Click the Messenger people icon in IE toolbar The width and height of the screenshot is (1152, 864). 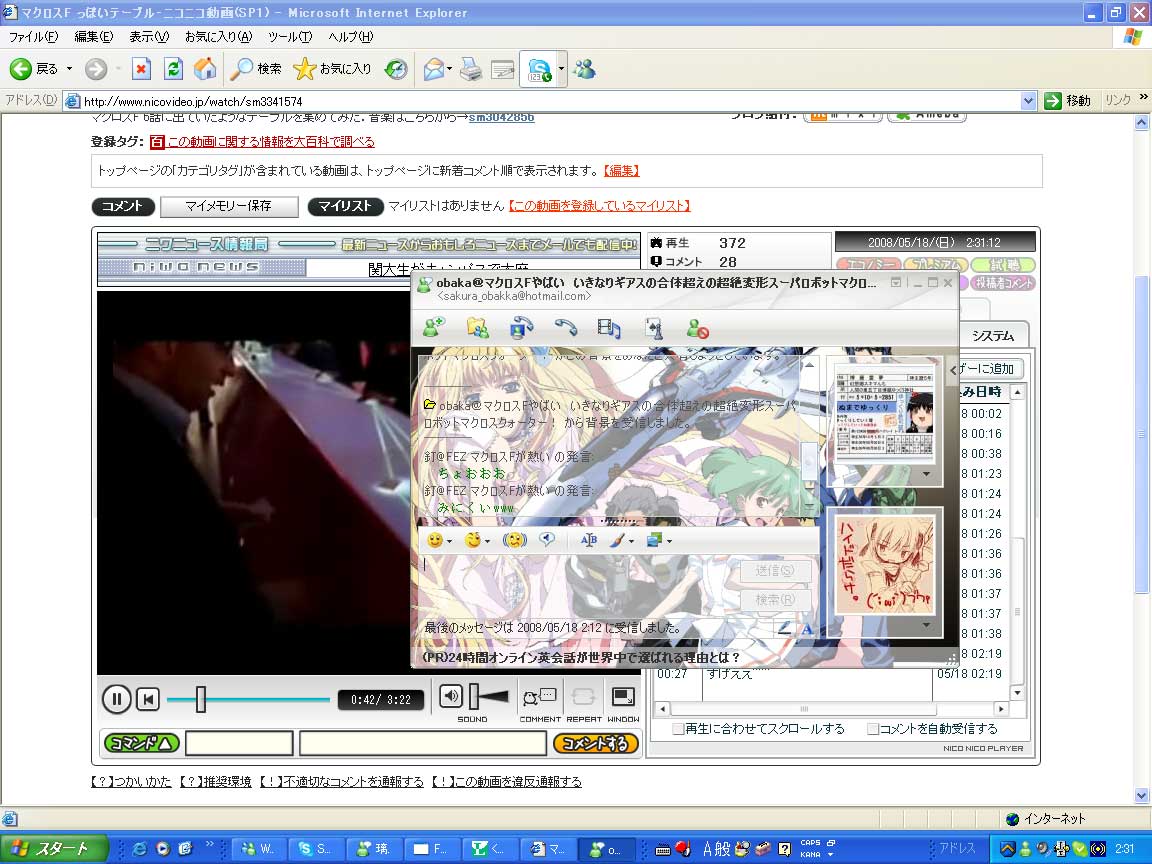(x=585, y=69)
